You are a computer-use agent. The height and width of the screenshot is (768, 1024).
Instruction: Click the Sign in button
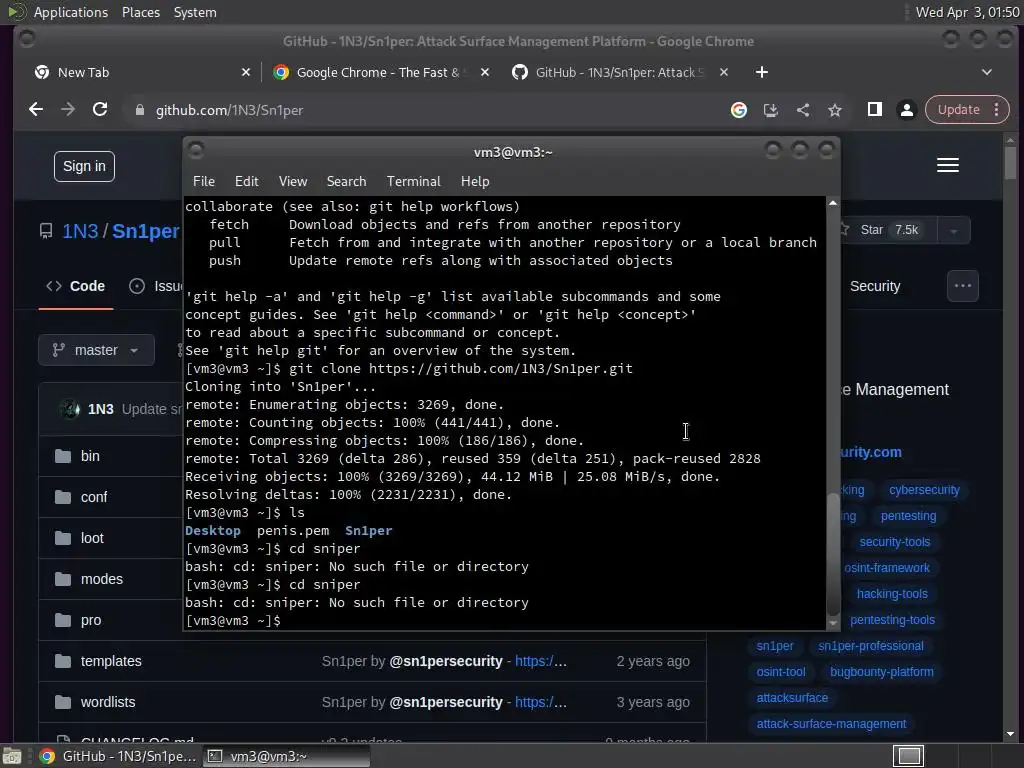(84, 167)
